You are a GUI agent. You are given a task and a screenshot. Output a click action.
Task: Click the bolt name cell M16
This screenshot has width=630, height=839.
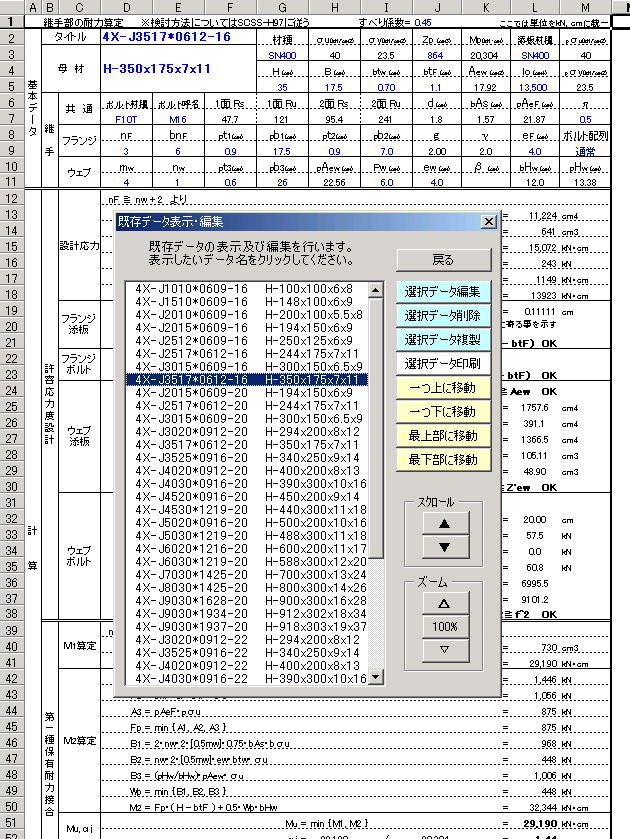(178, 119)
